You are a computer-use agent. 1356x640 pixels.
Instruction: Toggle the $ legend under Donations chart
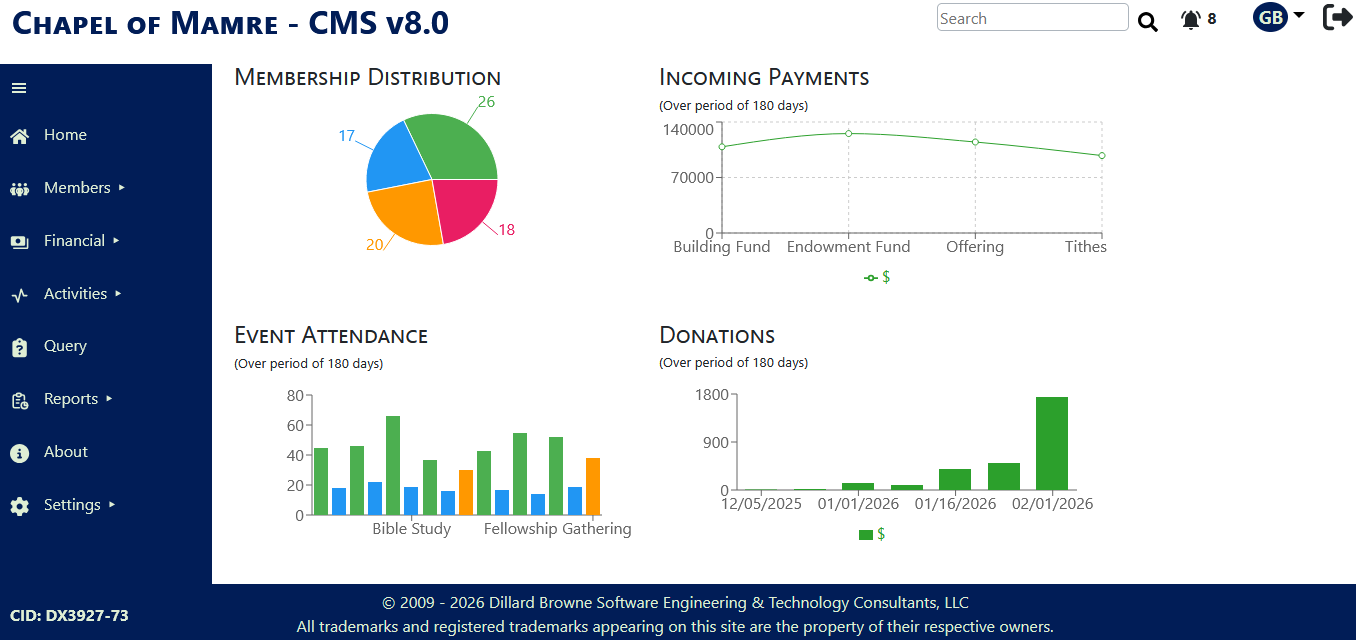pyautogui.click(x=872, y=534)
